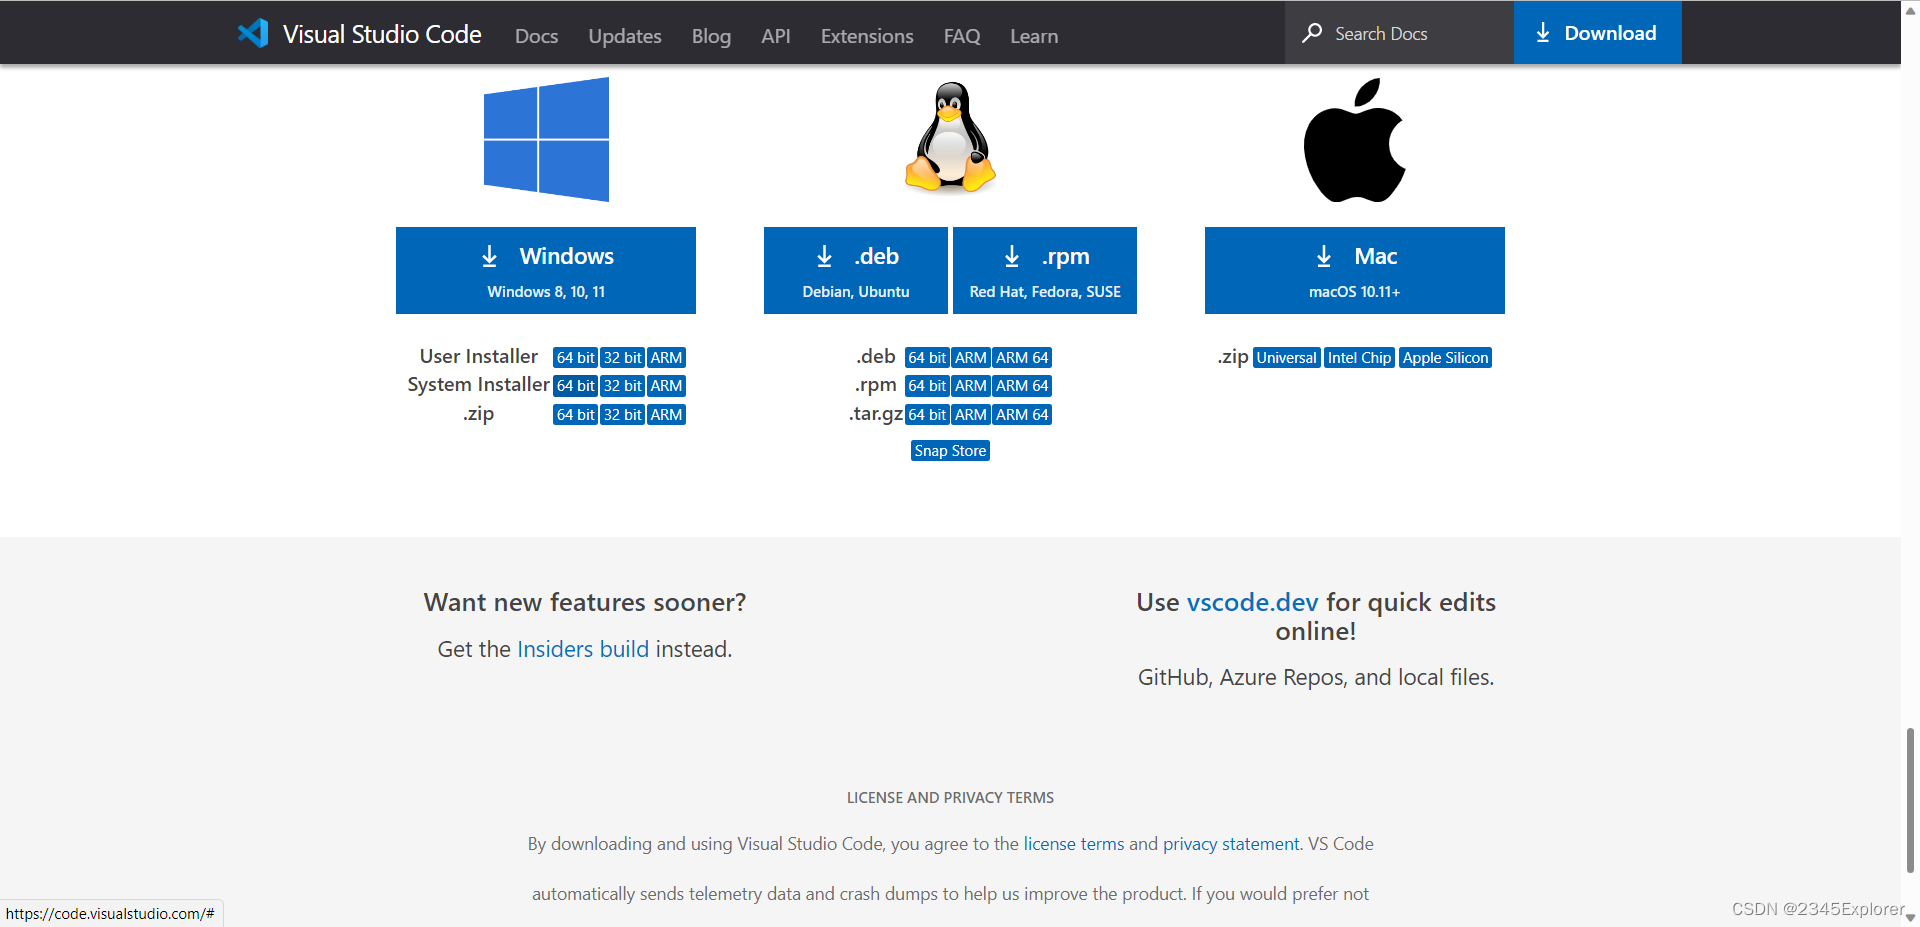Select Linux .tar.gz ARM 64
The height and width of the screenshot is (927, 1920).
(1022, 415)
